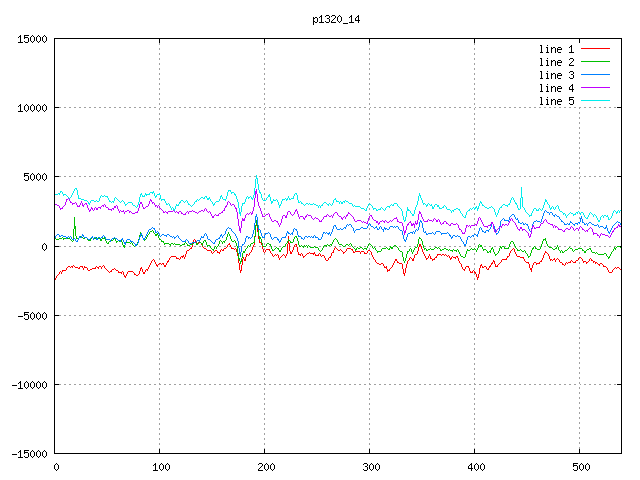Image resolution: width=640 pixels, height=480 pixels.
Task: Toggle the line 3 legend entry
Action: pos(556,75)
